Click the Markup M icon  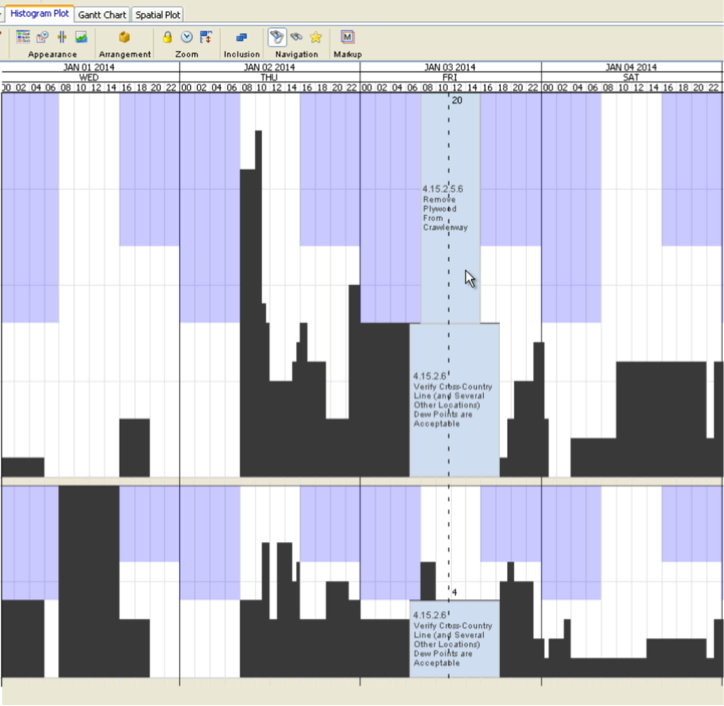pyautogui.click(x=347, y=37)
